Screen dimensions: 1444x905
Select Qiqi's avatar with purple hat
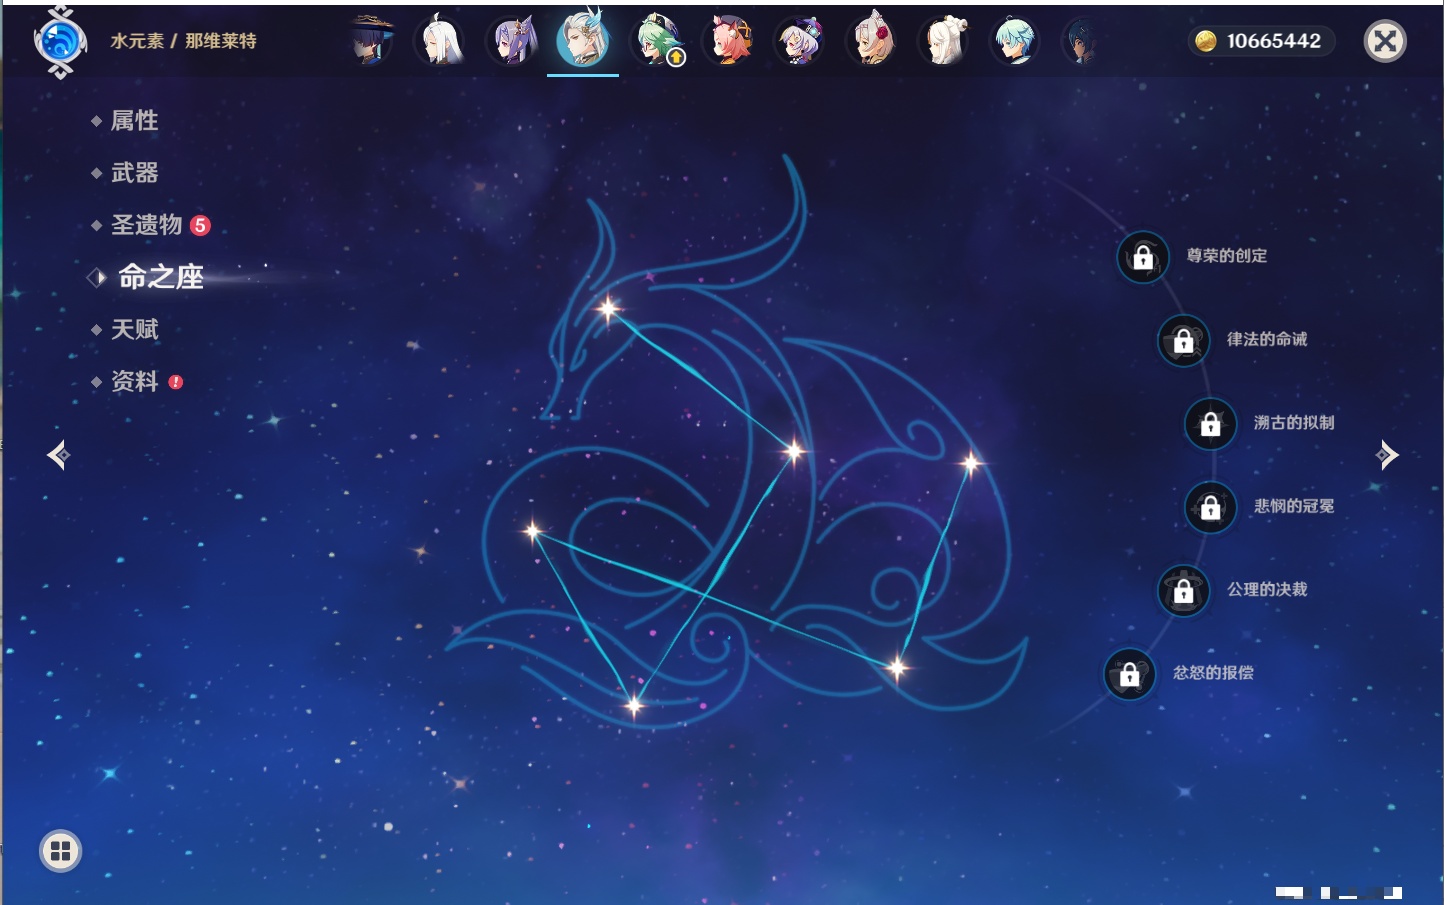tap(801, 42)
